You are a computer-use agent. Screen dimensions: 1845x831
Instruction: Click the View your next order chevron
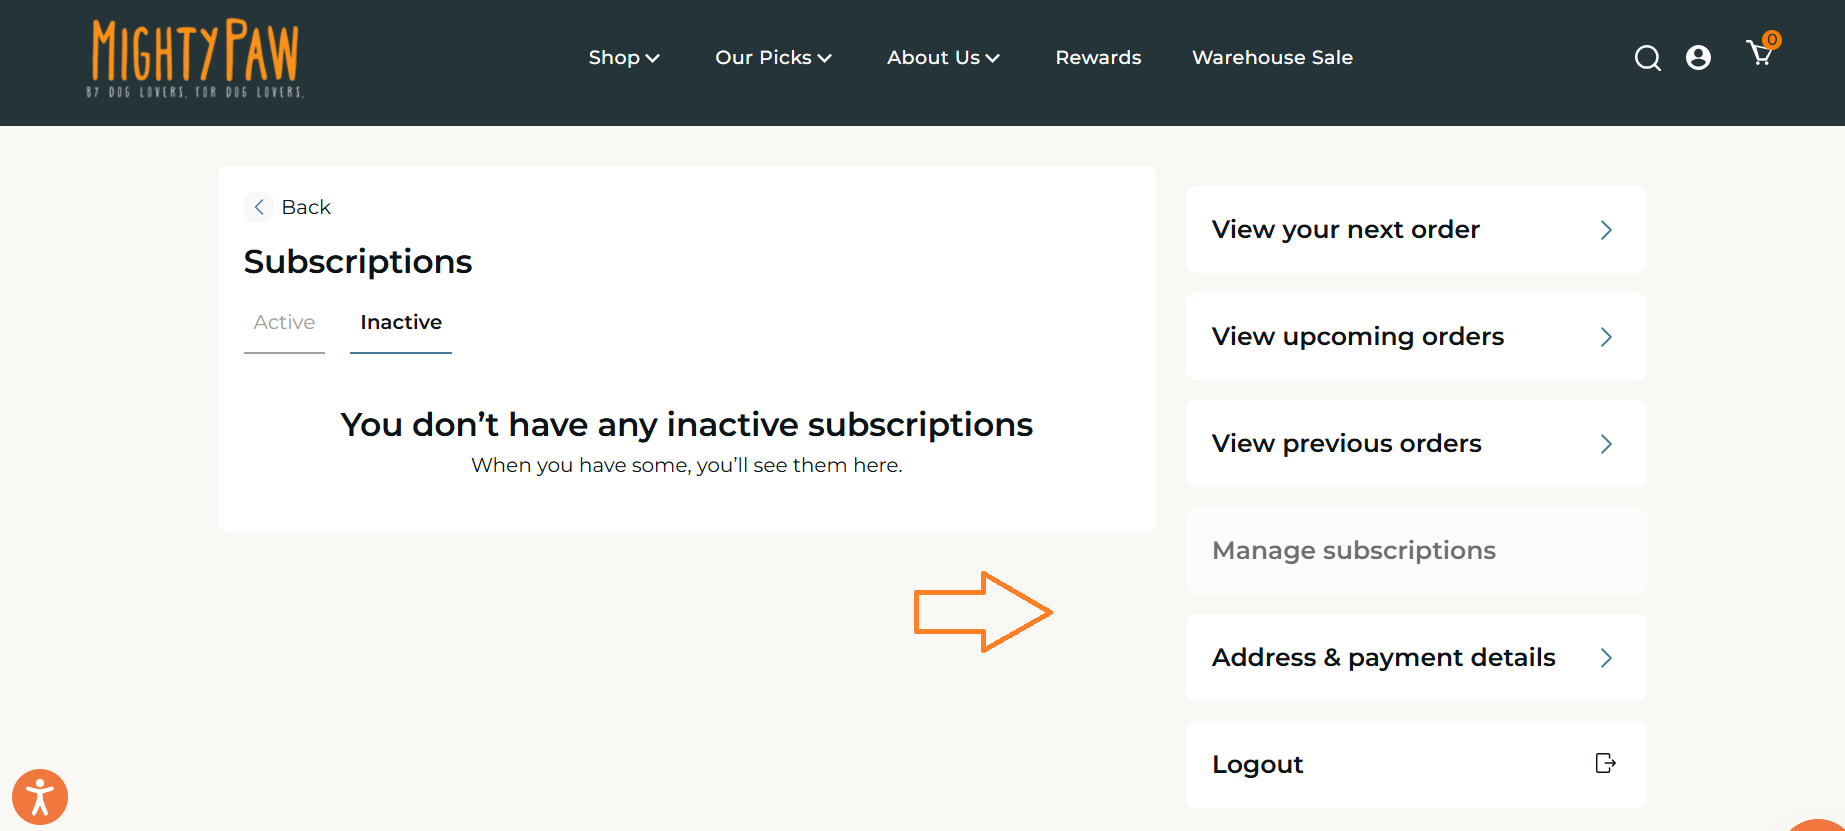tap(1606, 230)
